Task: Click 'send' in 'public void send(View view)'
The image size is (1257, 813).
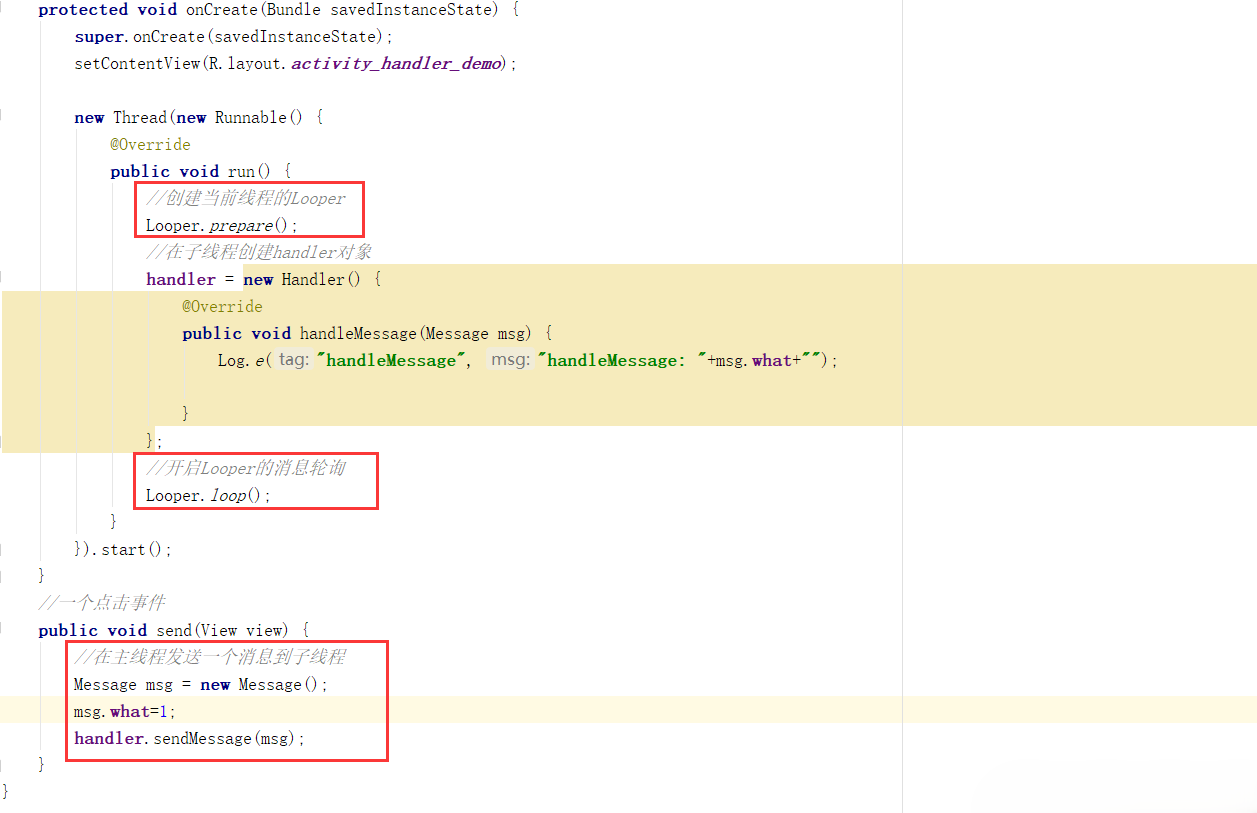Action: tap(172, 630)
